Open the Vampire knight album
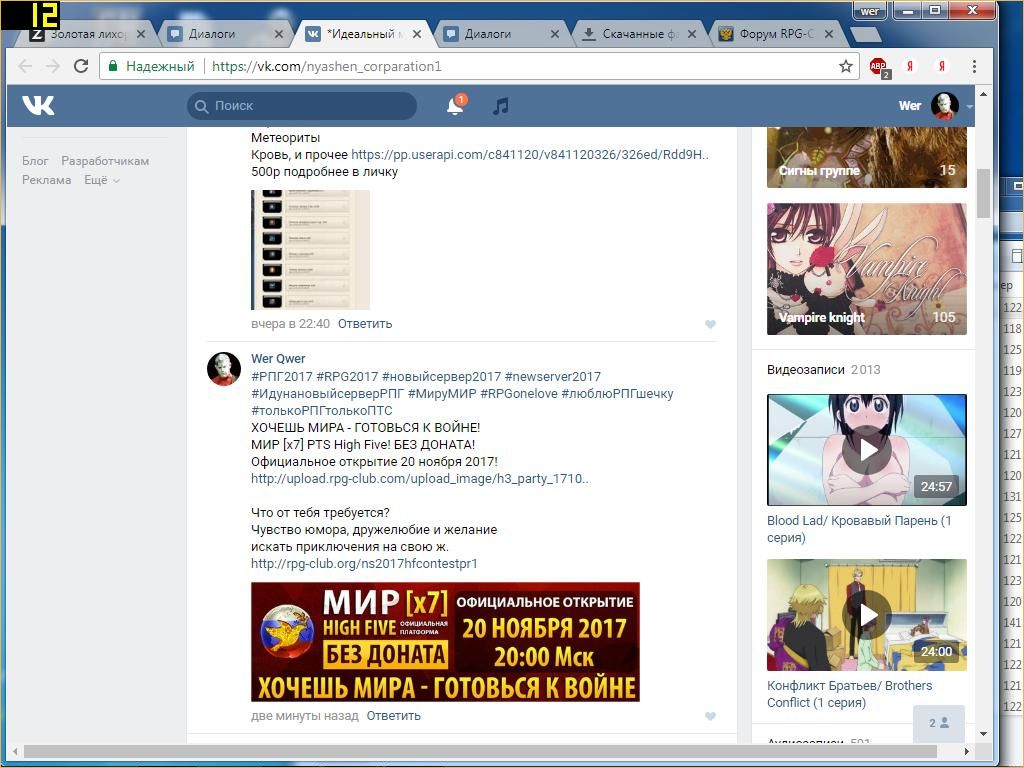Viewport: 1024px width, 768px height. coord(867,269)
